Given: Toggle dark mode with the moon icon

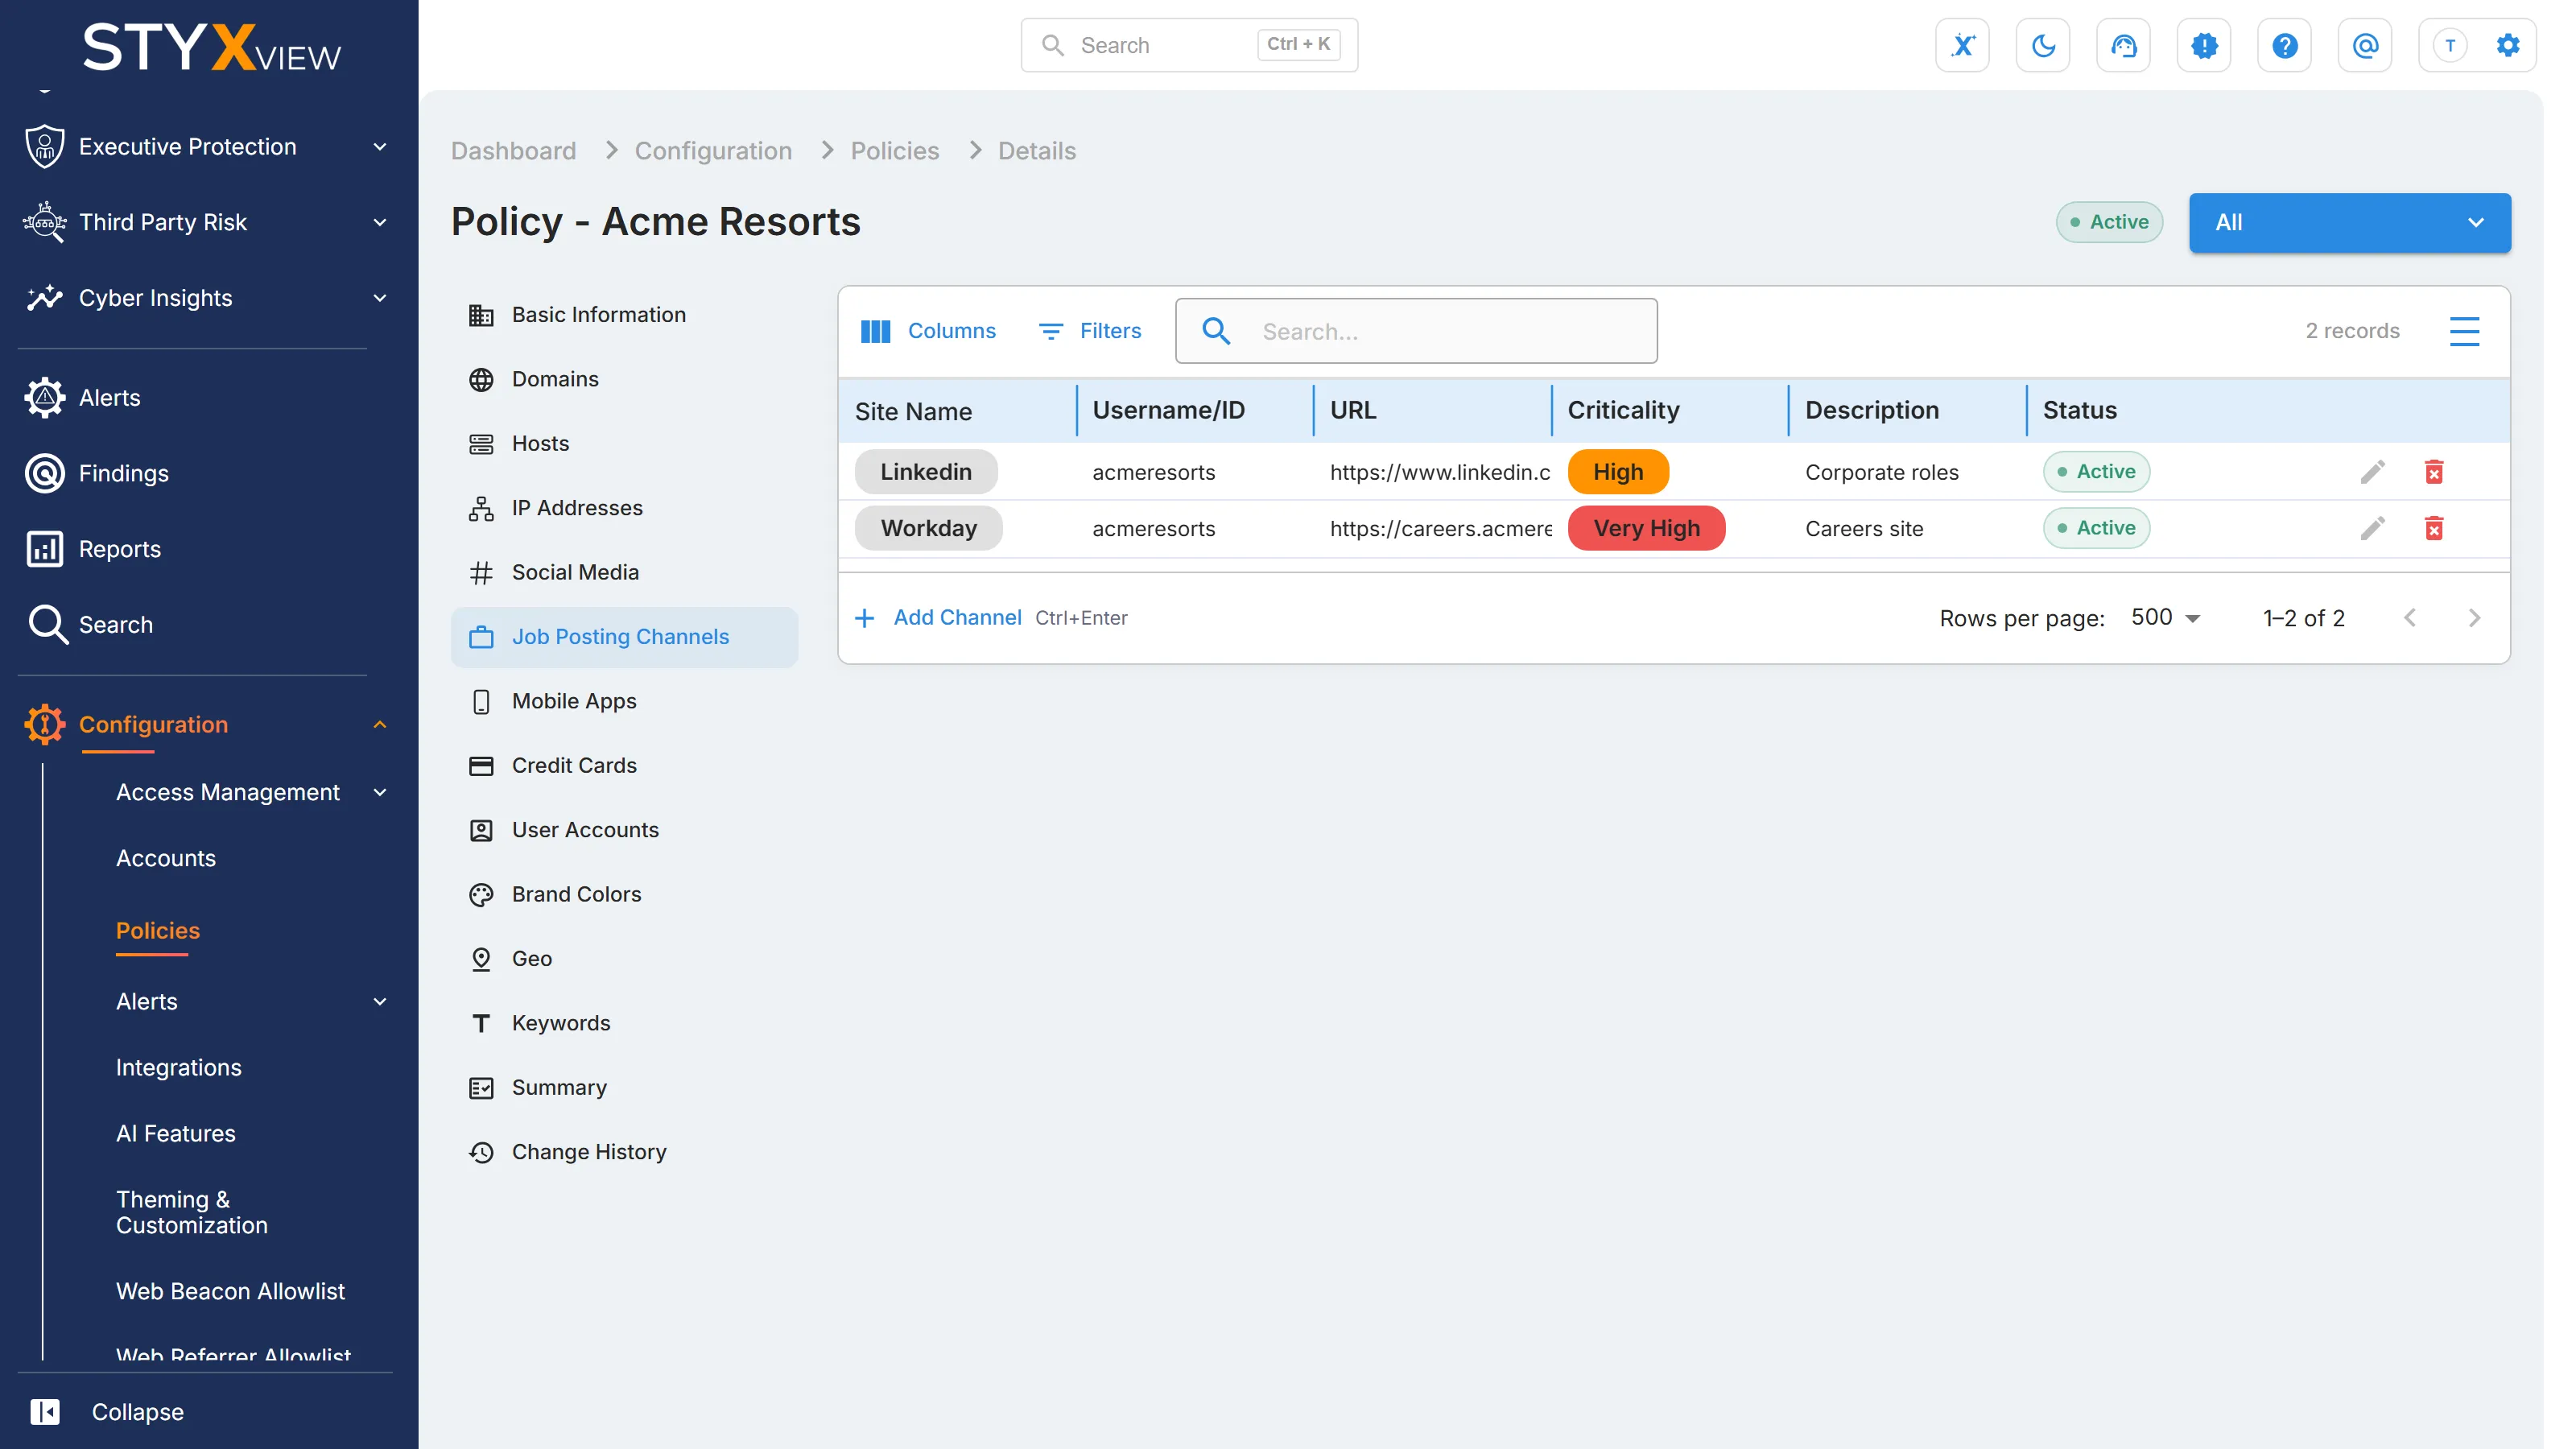Looking at the screenshot, I should pyautogui.click(x=2043, y=45).
